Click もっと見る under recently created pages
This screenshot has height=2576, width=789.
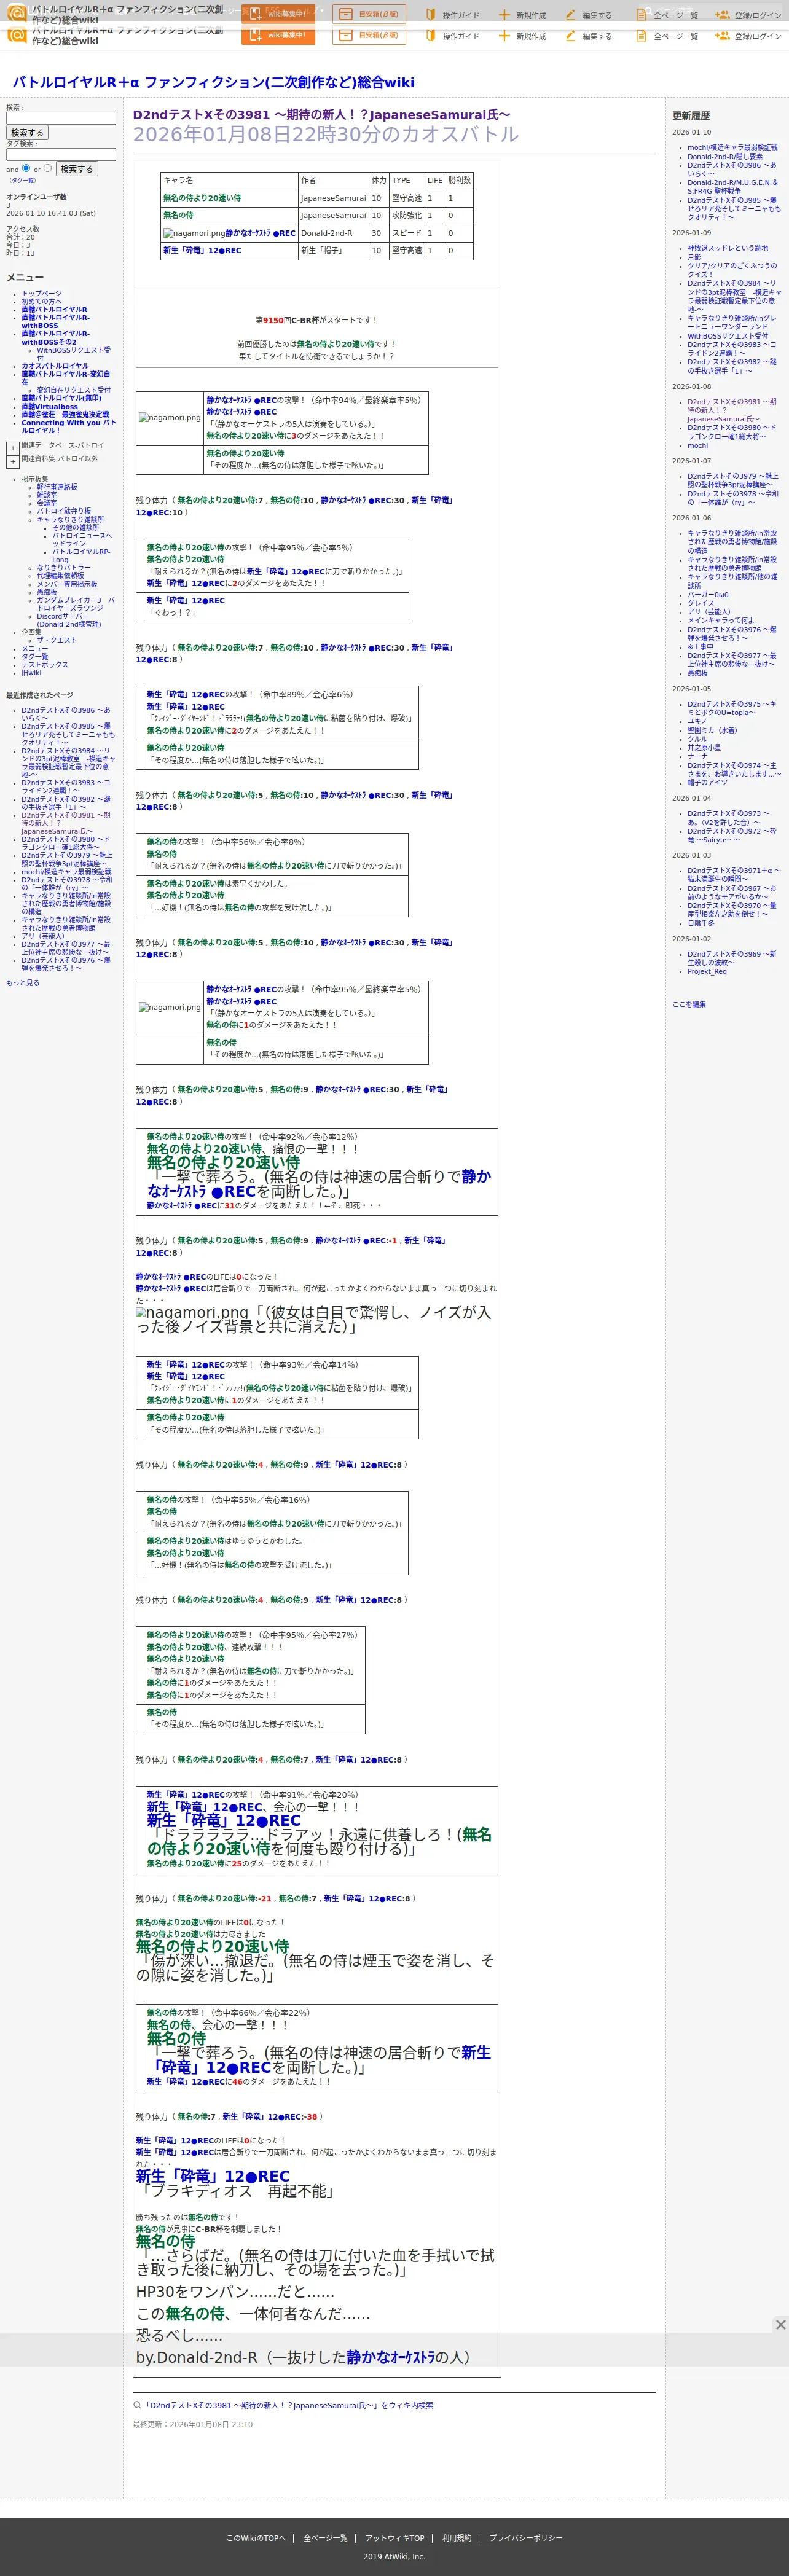(x=23, y=983)
